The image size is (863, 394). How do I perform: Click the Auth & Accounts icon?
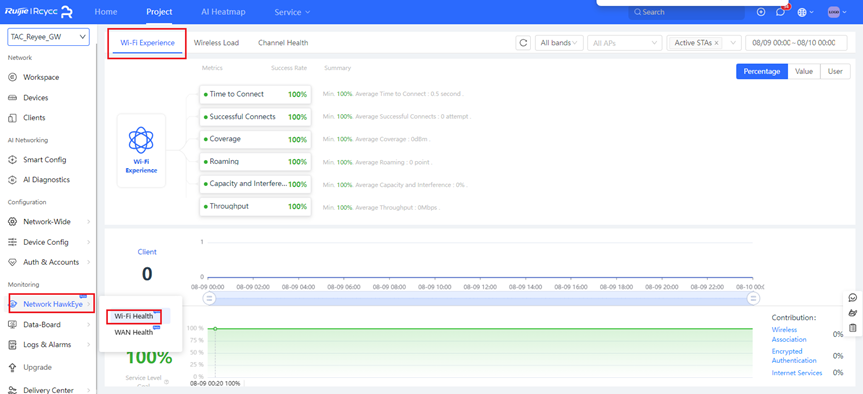(x=13, y=262)
